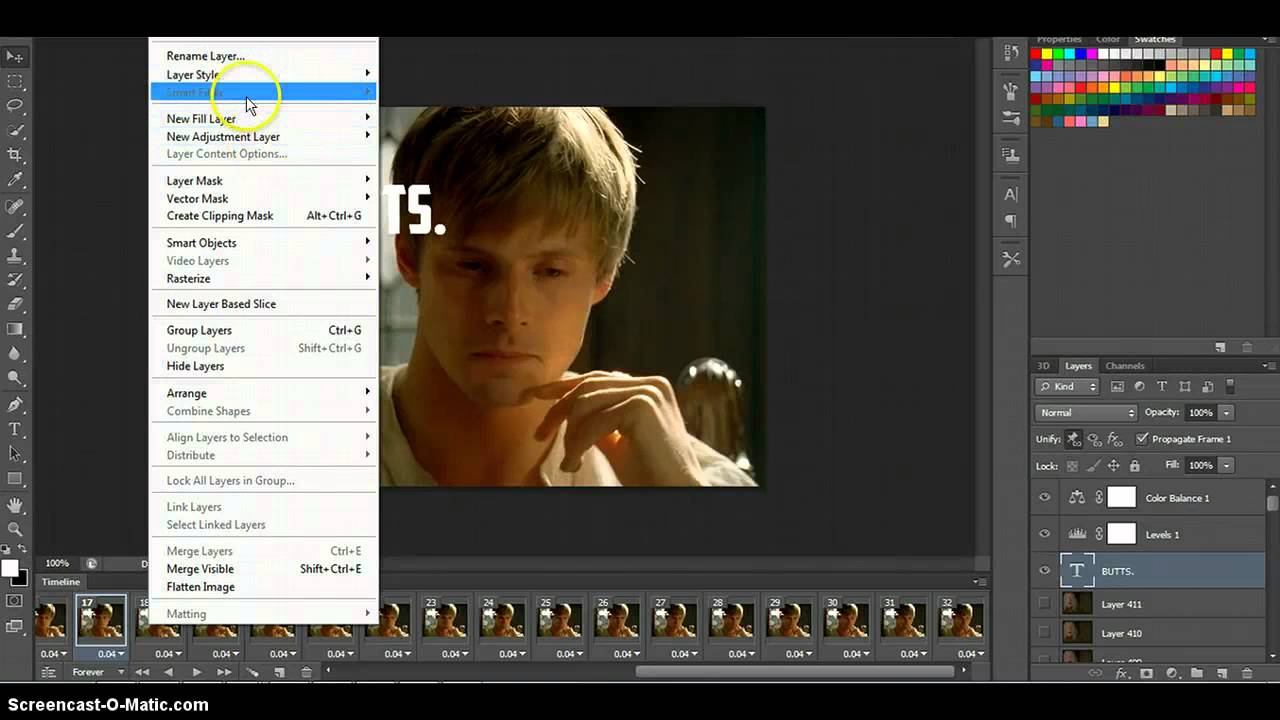Open frame 17 delay 0.04 dropdown
The width and height of the screenshot is (1280, 720).
(x=109, y=654)
